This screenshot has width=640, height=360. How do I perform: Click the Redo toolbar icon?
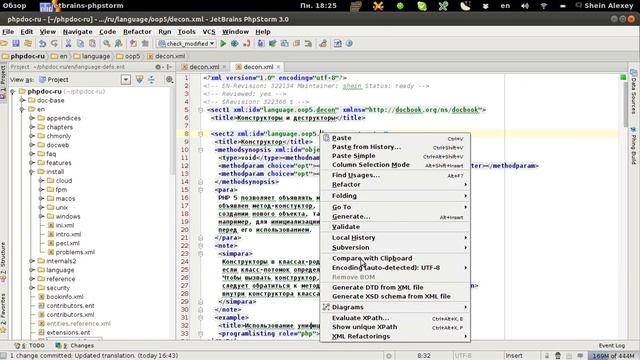pos(54,43)
